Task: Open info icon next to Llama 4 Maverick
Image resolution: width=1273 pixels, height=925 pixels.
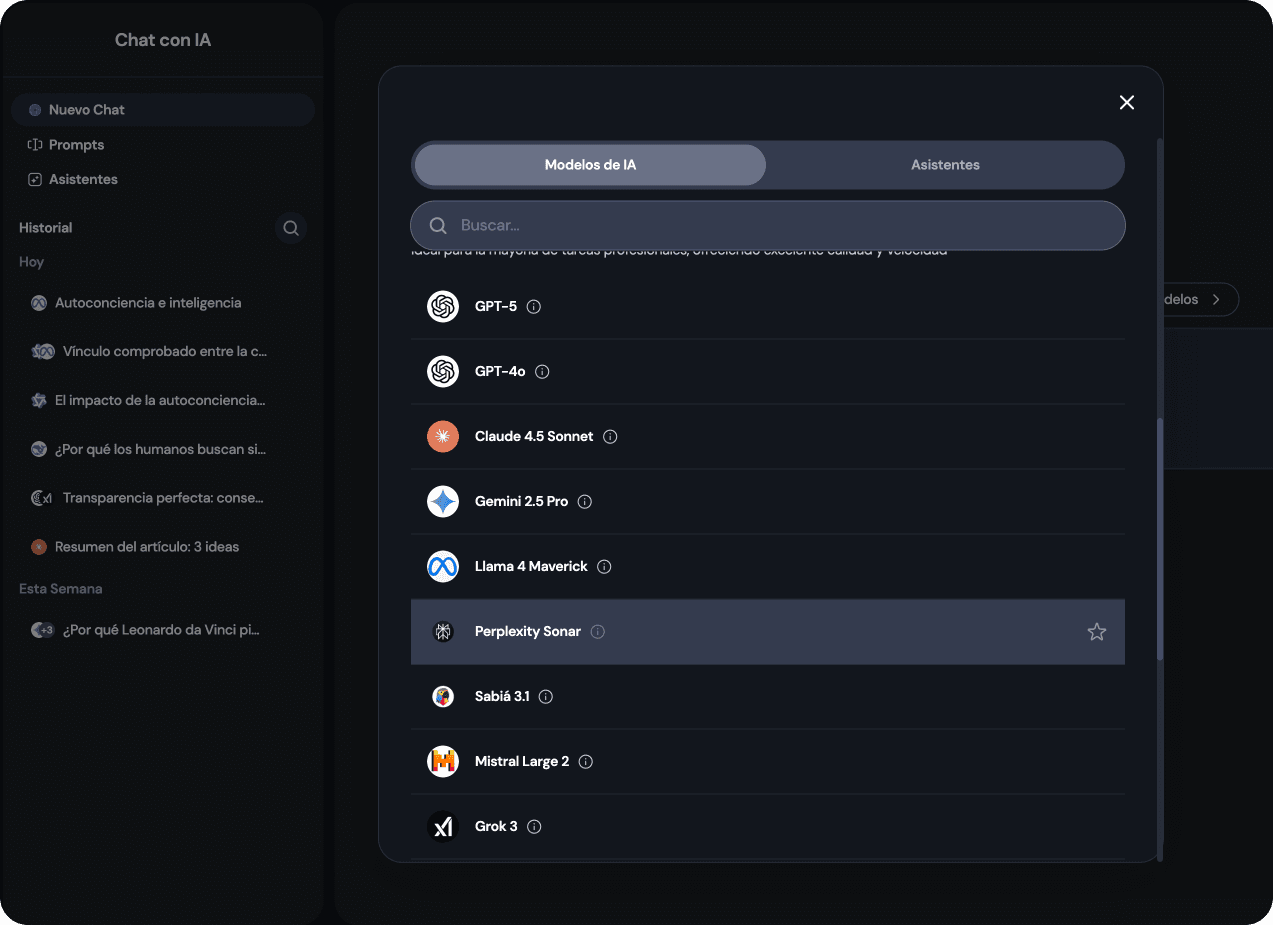Action: coord(605,567)
